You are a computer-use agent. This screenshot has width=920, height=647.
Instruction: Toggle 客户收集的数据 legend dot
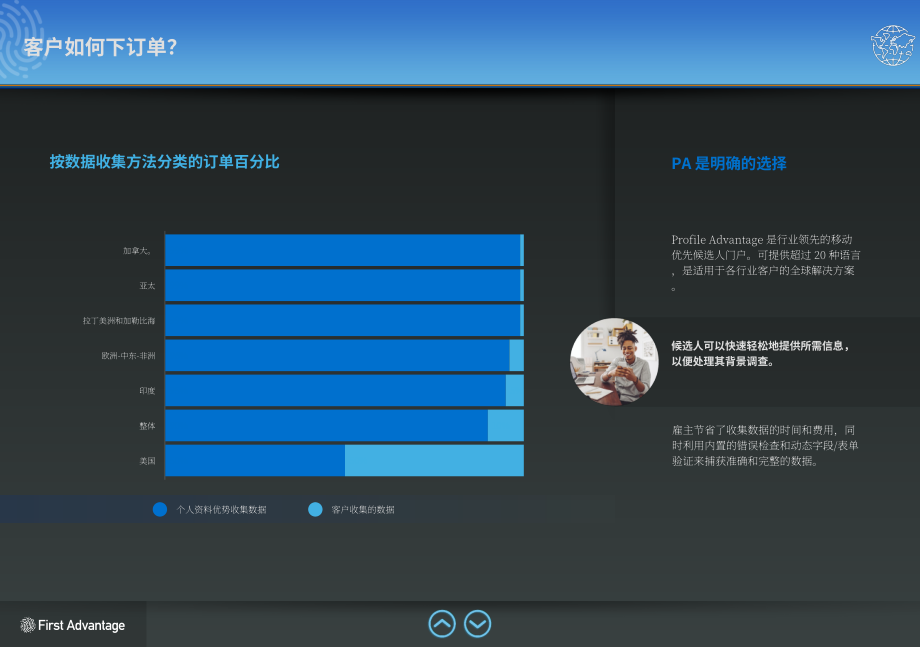coord(315,509)
